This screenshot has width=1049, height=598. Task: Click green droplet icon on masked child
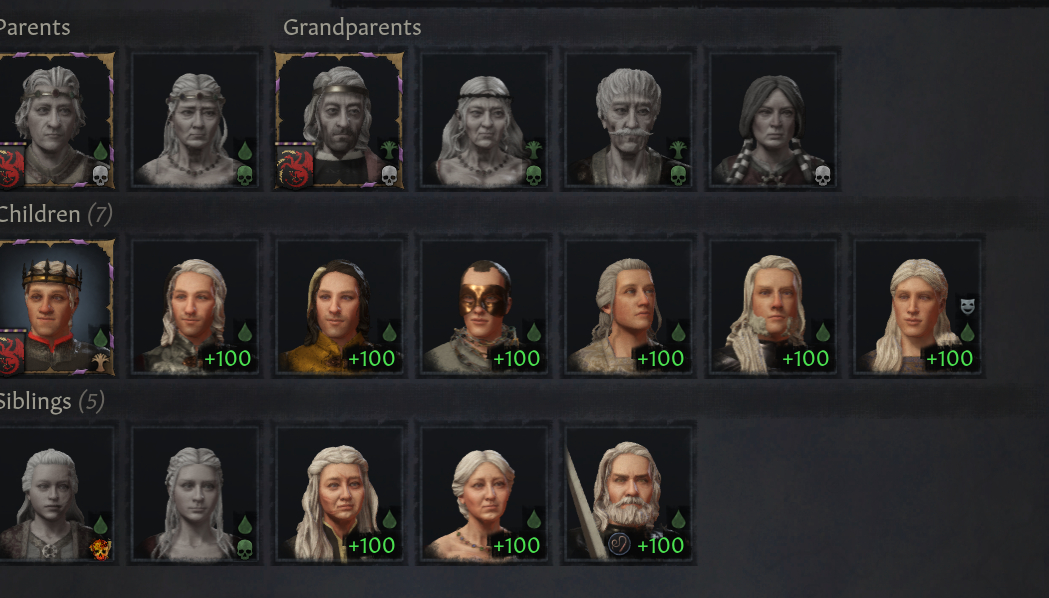click(533, 332)
